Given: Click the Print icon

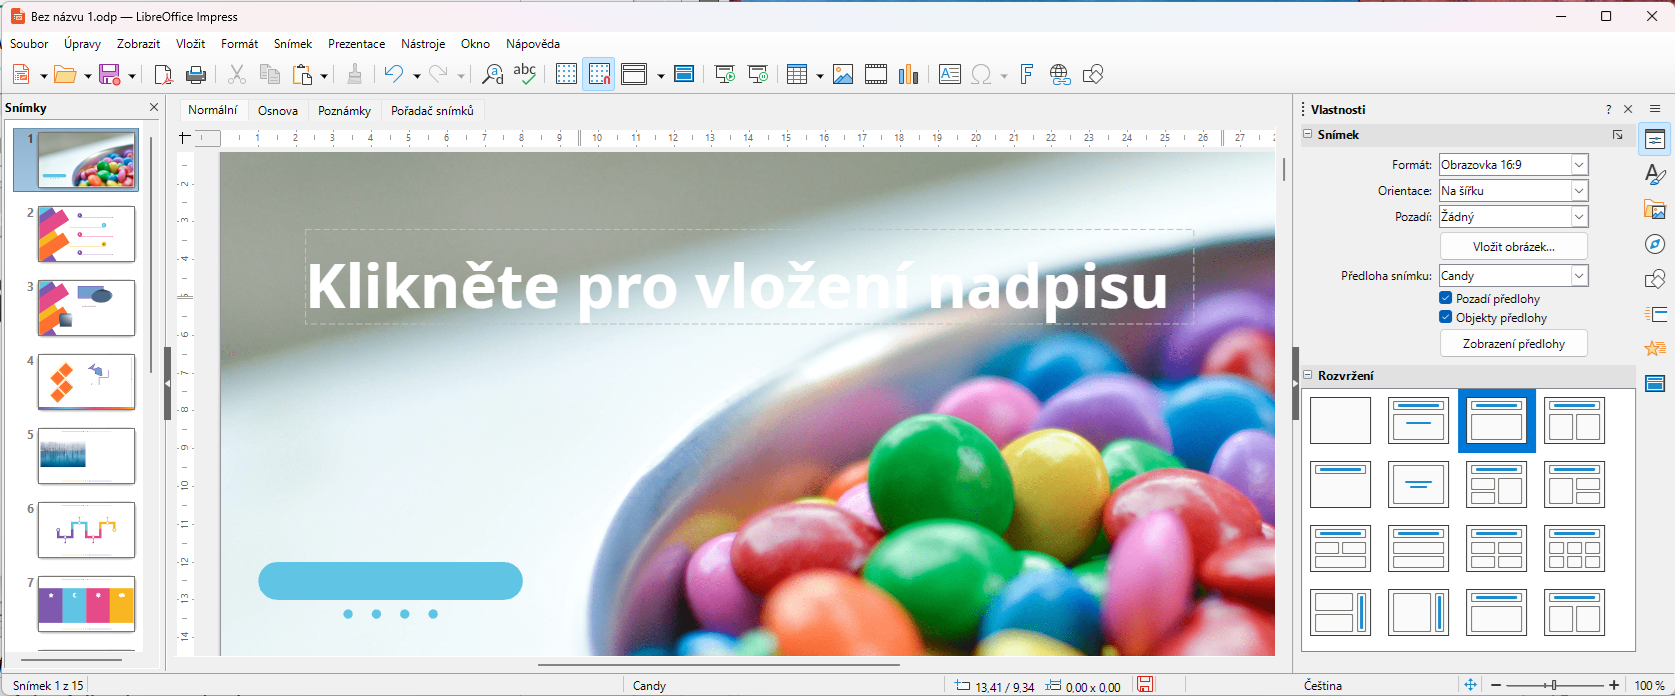Looking at the screenshot, I should point(196,74).
